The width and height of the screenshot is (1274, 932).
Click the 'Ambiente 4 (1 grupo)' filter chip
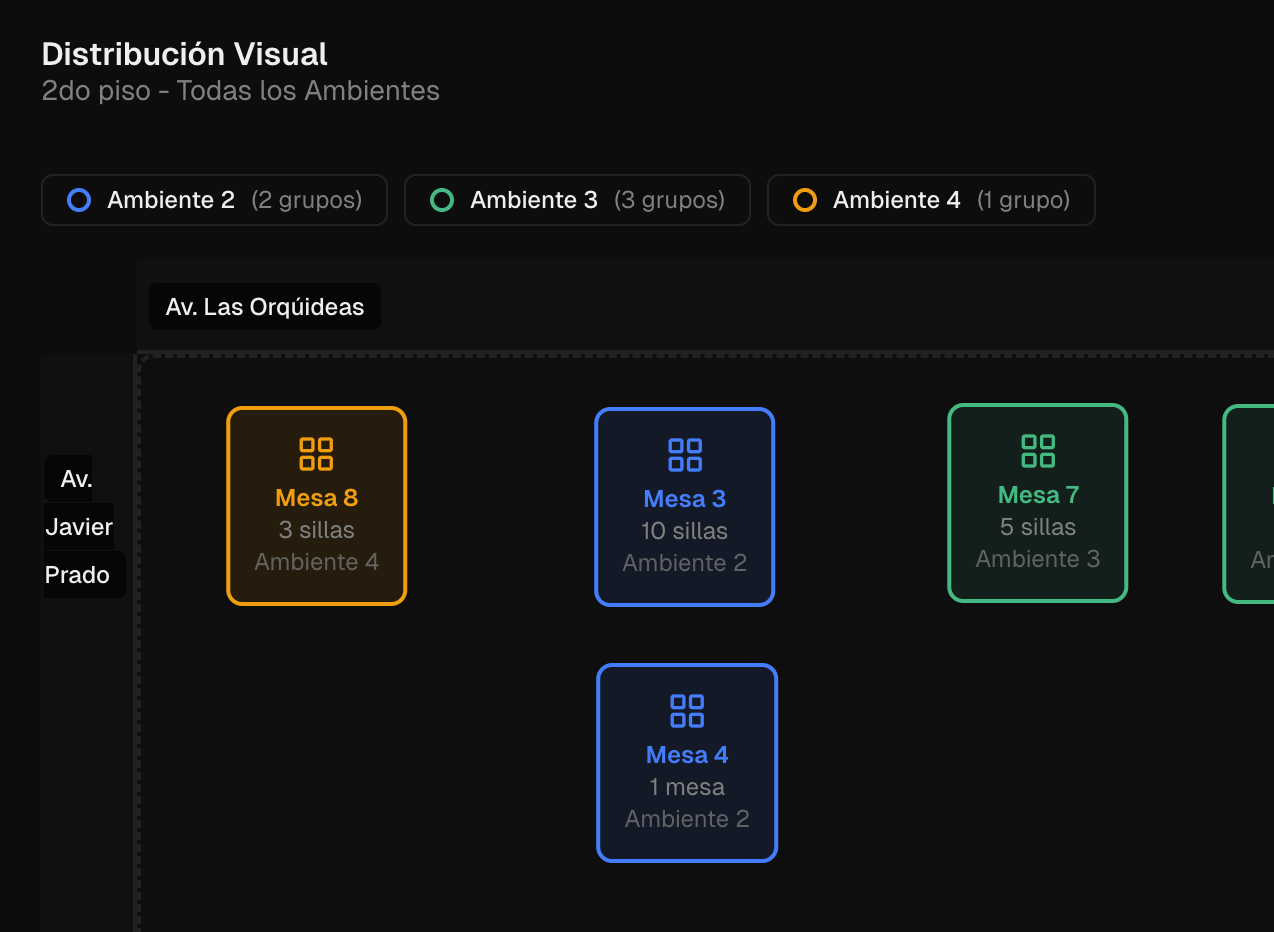pyautogui.click(x=930, y=199)
